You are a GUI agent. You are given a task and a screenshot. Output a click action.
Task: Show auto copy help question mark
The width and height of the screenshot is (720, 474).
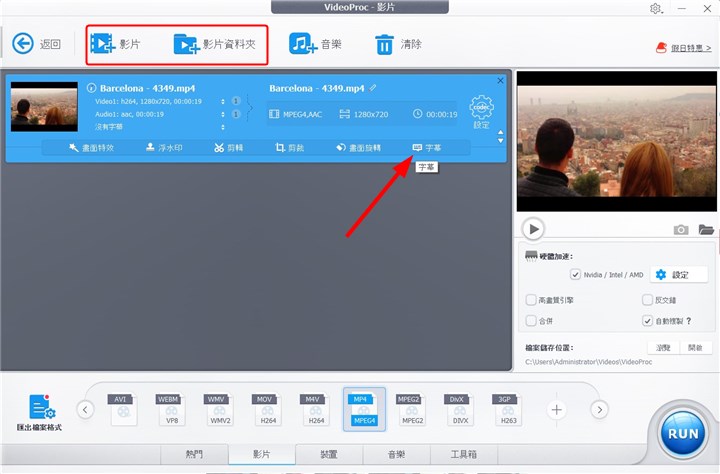point(689,321)
